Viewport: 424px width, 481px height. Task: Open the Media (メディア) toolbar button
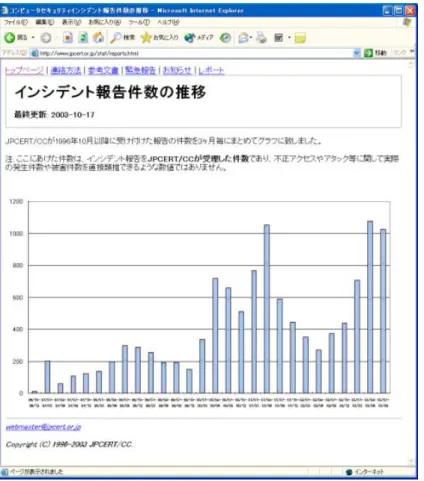tap(199, 38)
